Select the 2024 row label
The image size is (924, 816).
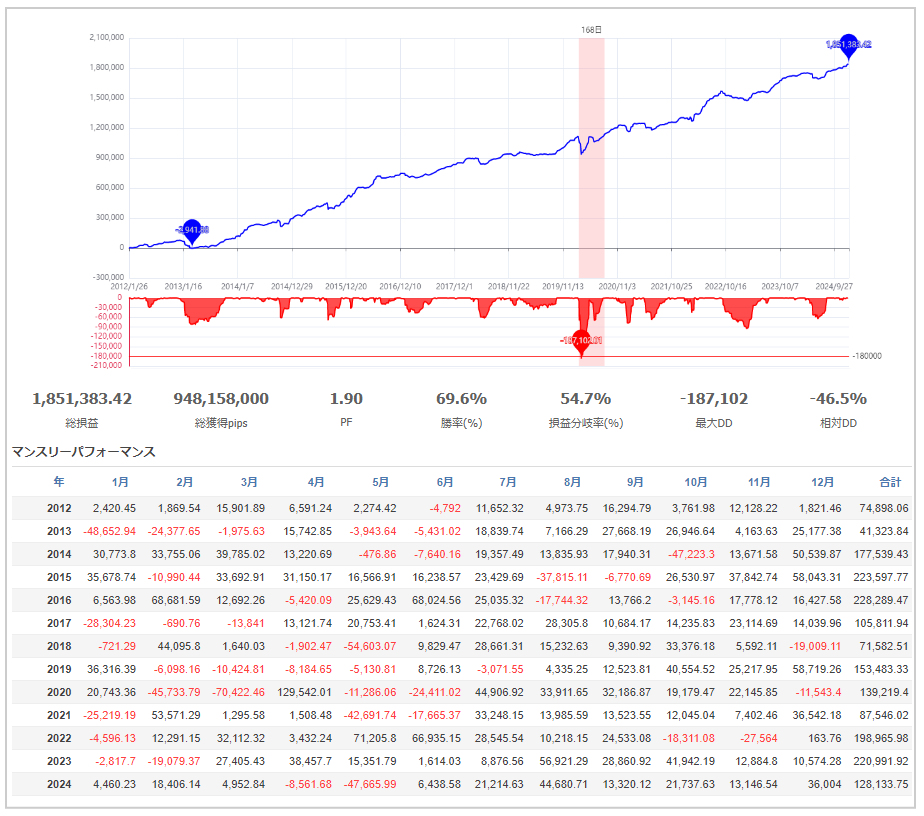click(59, 783)
